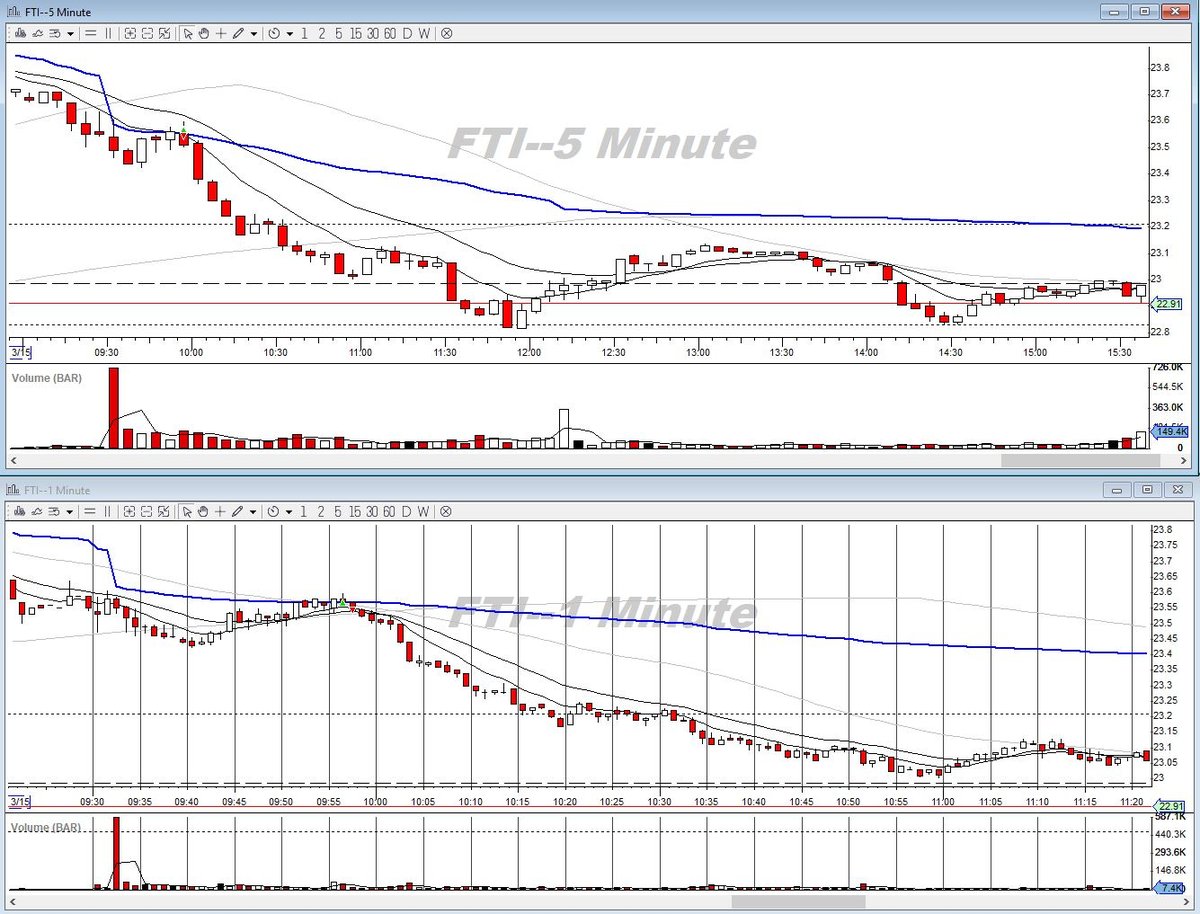Zoom in on the 1 Minute chart
This screenshot has width=1200, height=914.
tap(130, 511)
